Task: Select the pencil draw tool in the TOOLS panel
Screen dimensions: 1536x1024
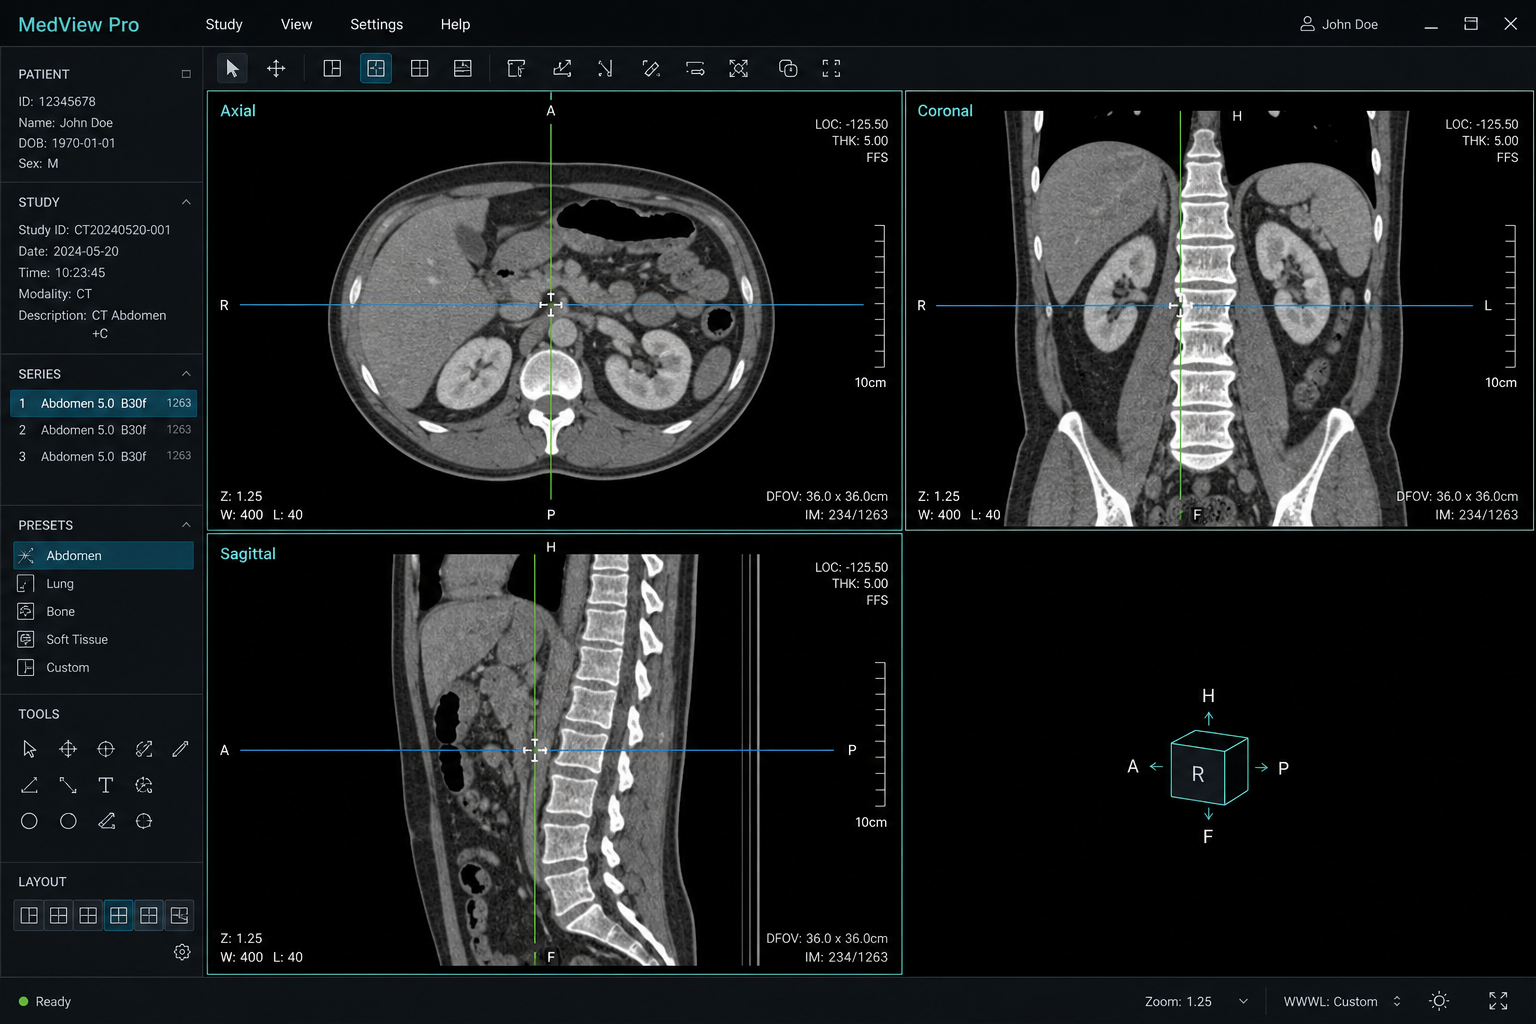Action: pyautogui.click(x=180, y=749)
